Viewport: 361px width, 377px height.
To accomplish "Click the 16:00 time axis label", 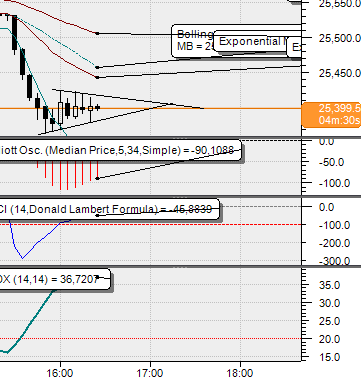I will coord(60,372).
